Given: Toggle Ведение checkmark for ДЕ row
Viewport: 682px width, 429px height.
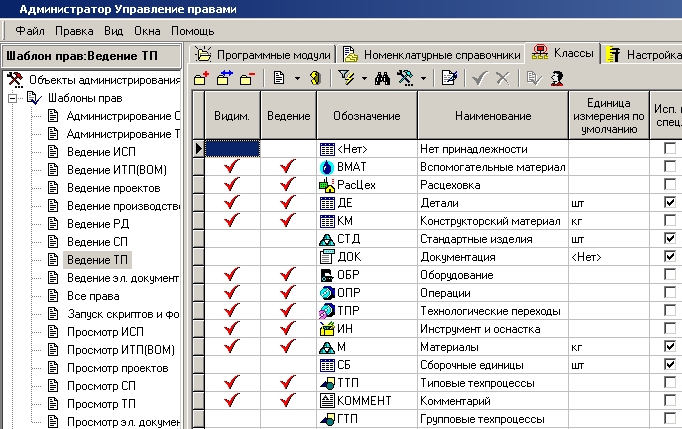Looking at the screenshot, I should point(288,203).
